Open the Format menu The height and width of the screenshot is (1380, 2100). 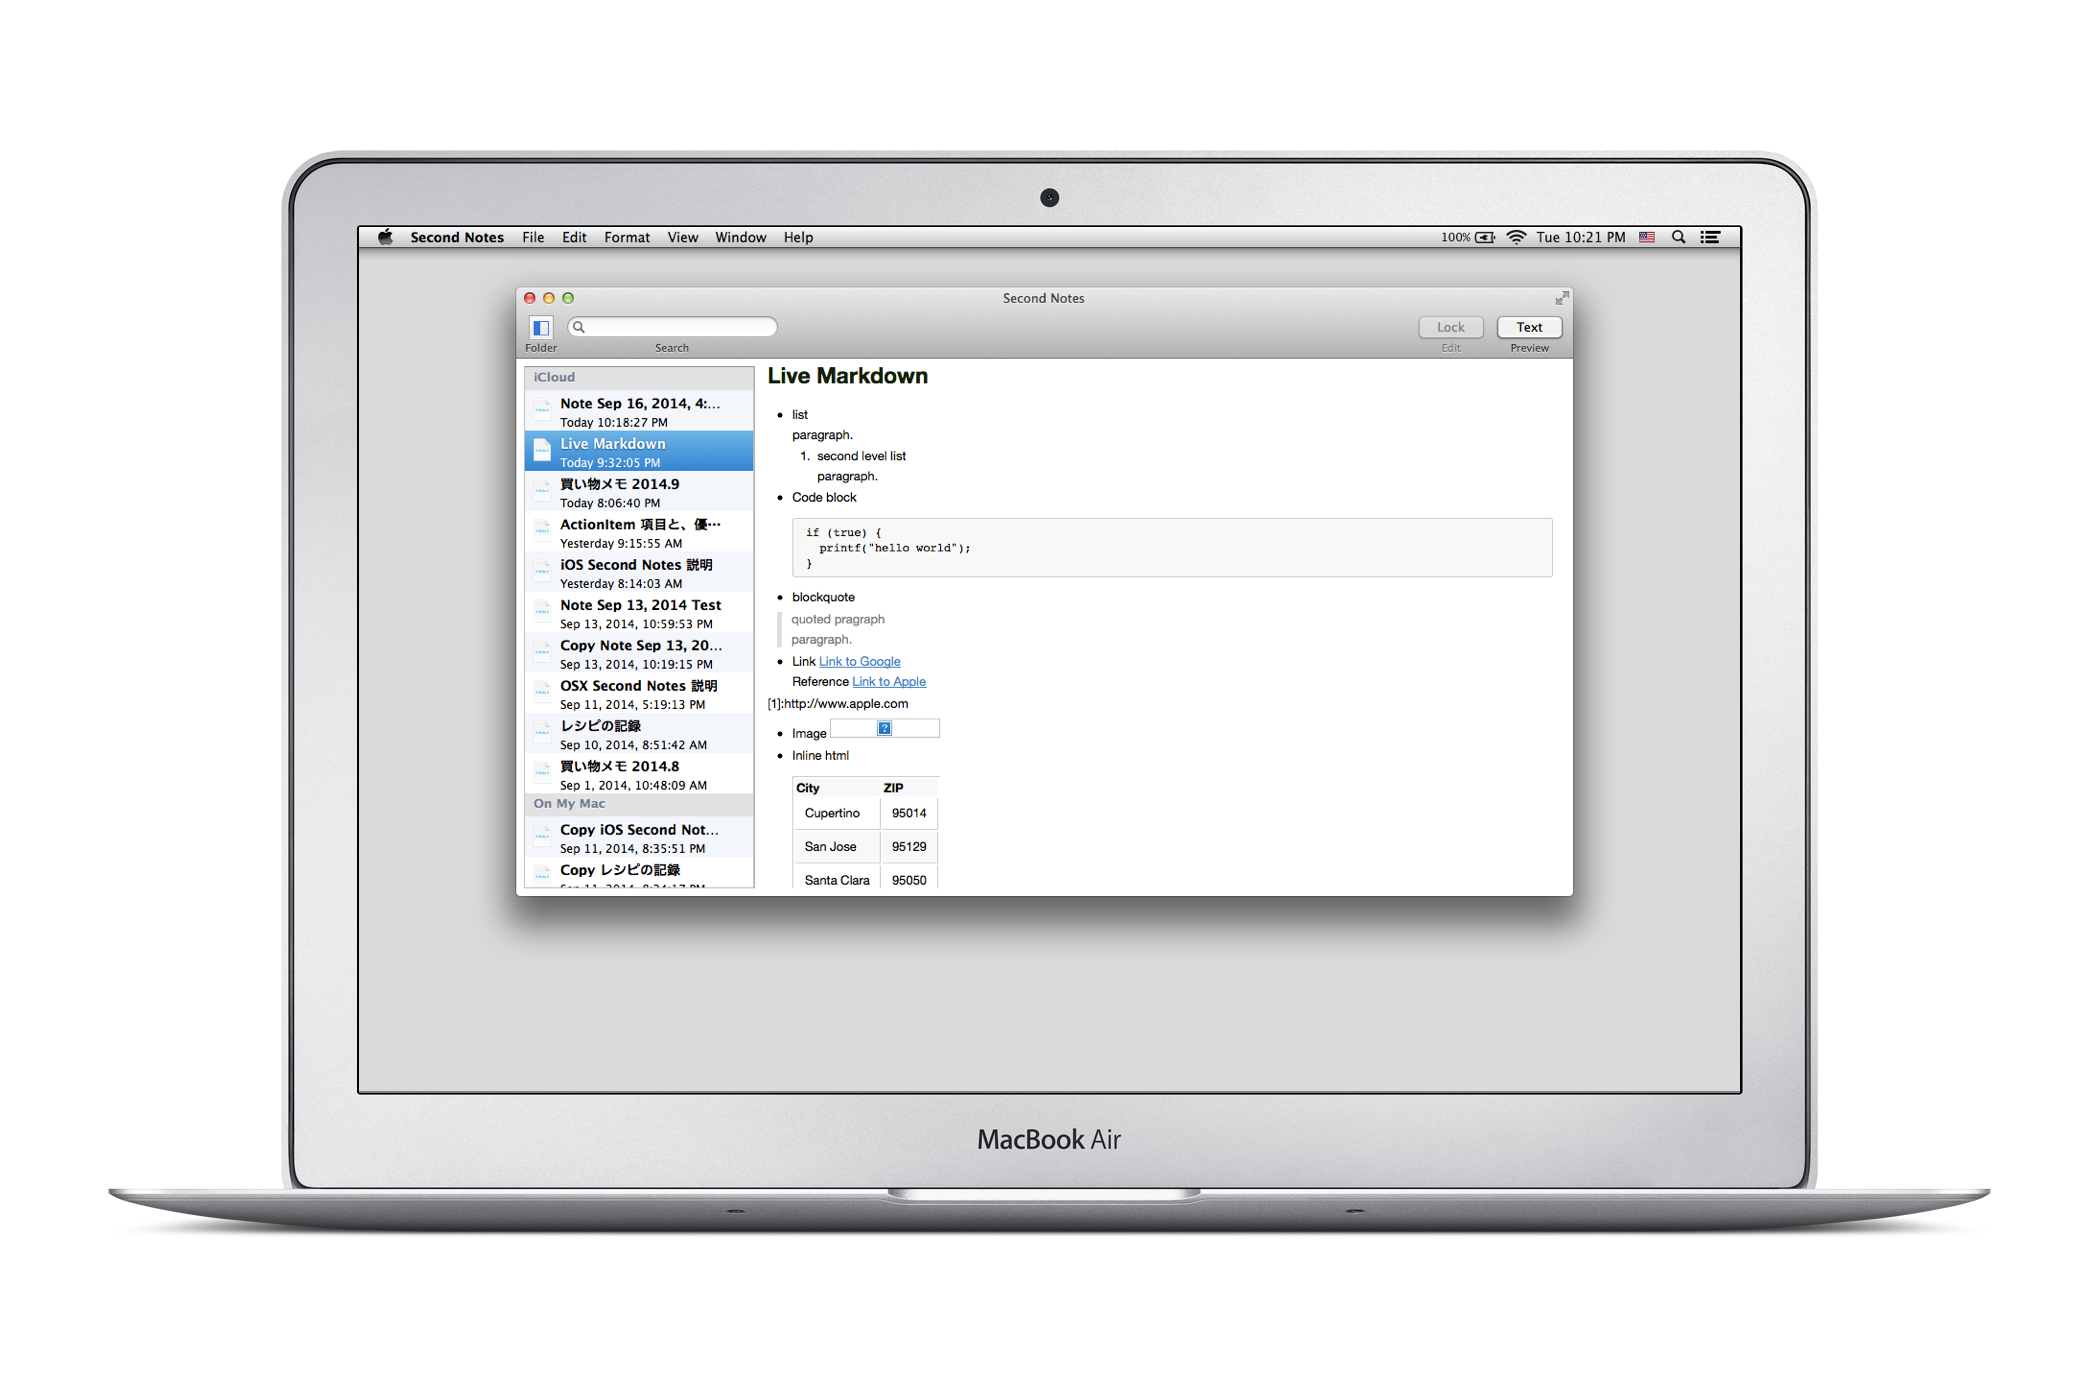coord(626,237)
